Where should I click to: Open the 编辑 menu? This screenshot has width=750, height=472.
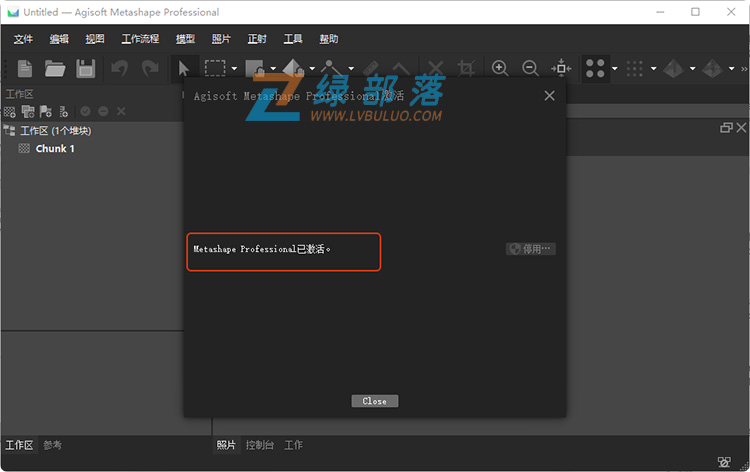(59, 39)
